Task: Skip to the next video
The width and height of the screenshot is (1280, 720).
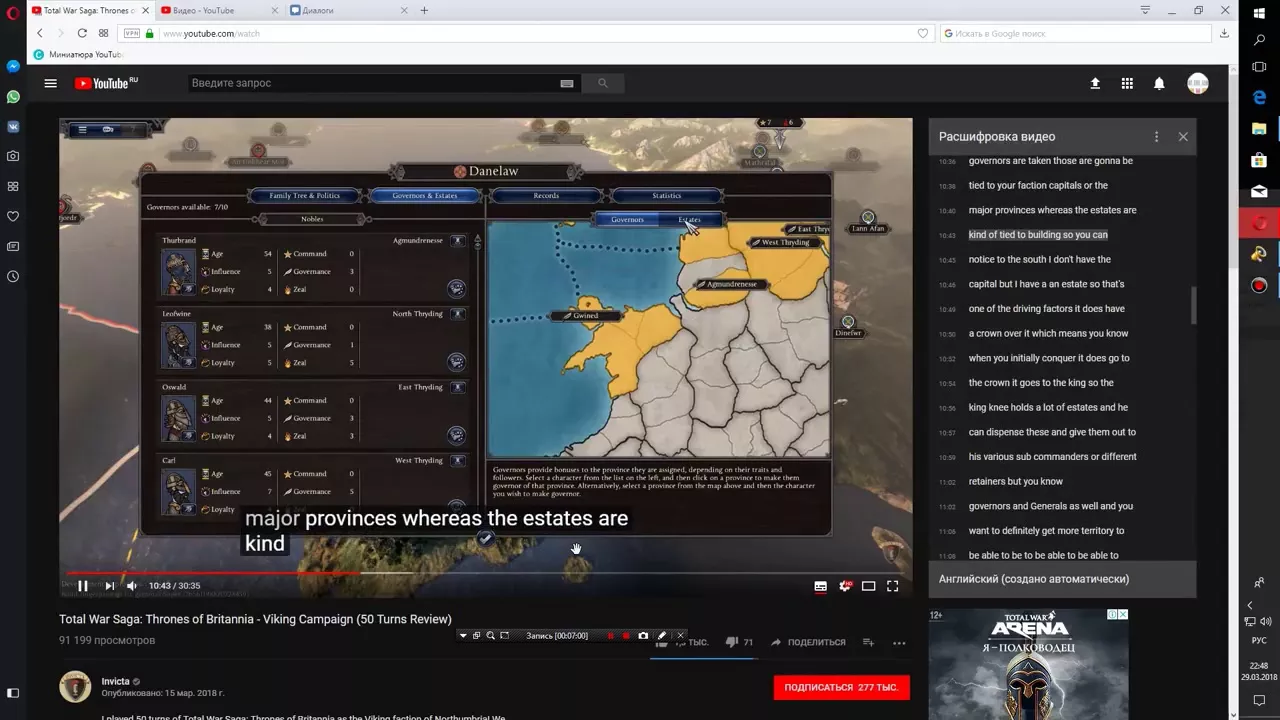Action: (x=109, y=586)
